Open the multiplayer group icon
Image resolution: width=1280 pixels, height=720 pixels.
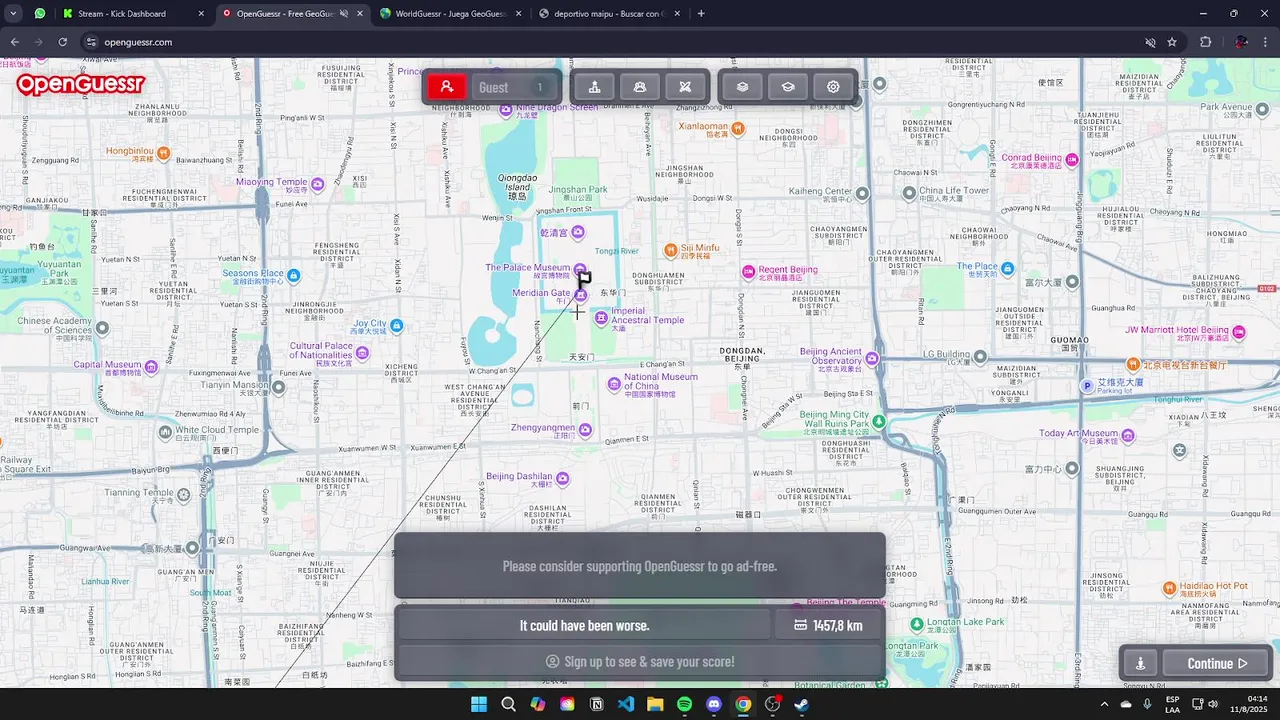point(640,87)
